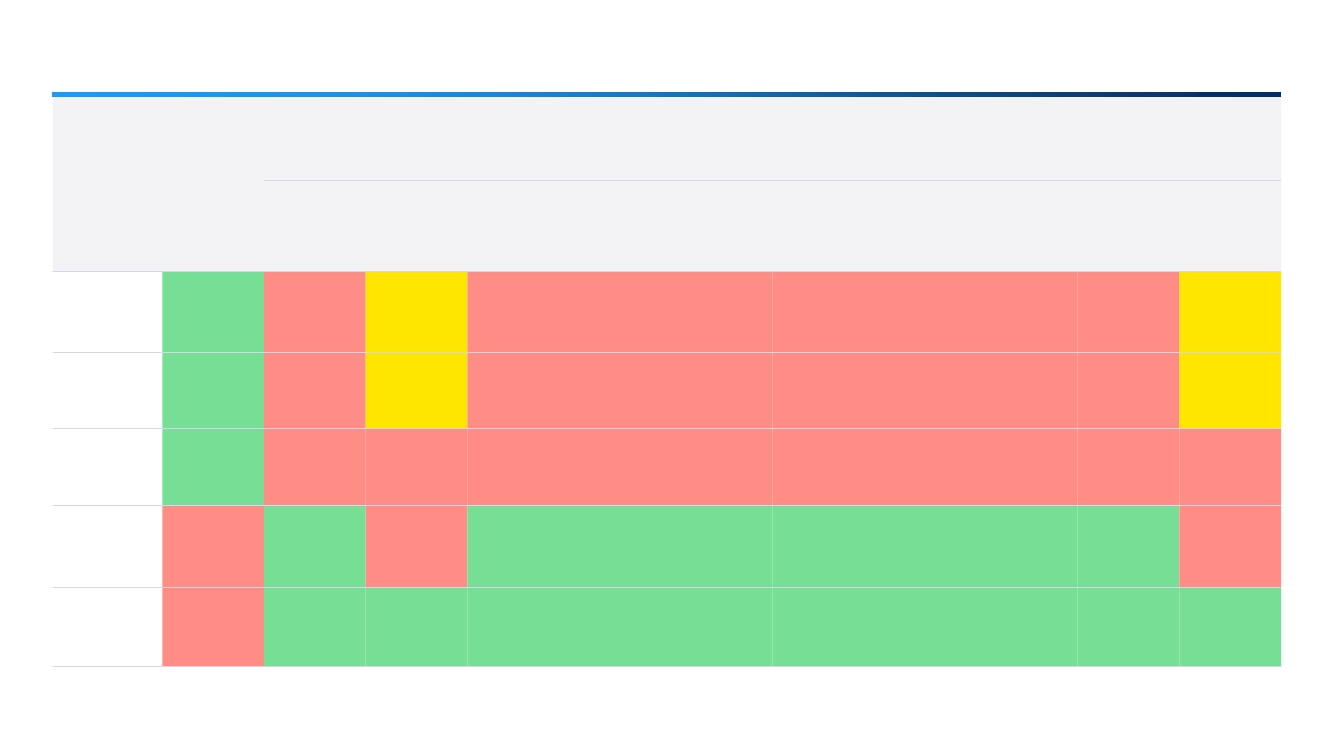Screen dimensions: 1333x750
Task: Select the green cell in the second row
Action: 213,391
